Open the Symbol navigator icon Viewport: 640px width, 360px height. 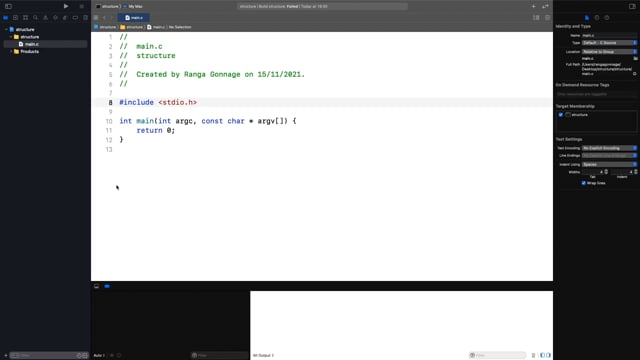pos(25,18)
